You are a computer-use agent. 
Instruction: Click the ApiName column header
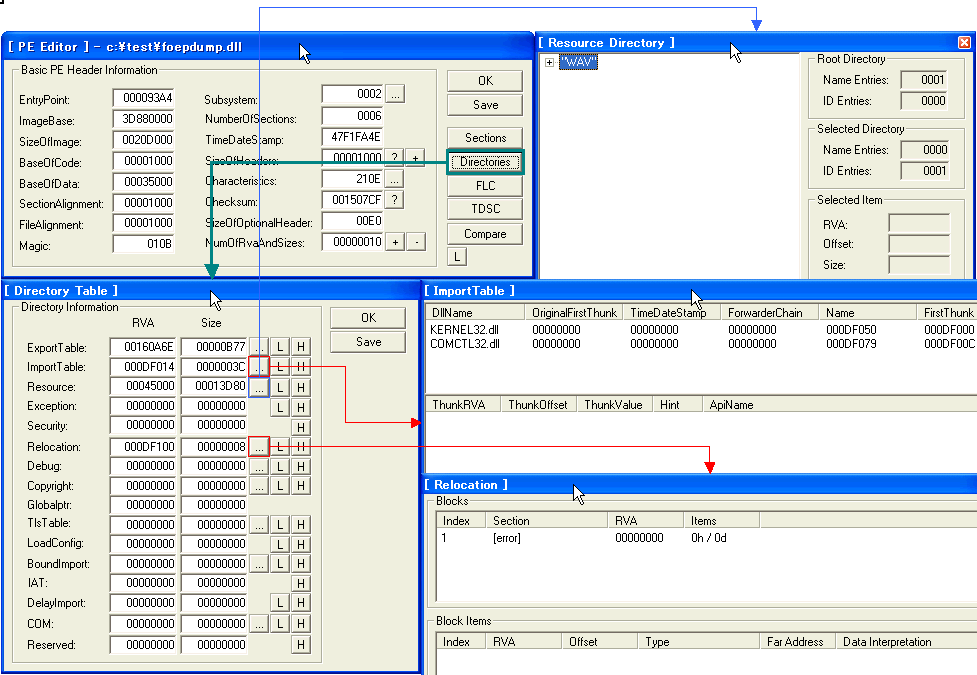point(839,405)
